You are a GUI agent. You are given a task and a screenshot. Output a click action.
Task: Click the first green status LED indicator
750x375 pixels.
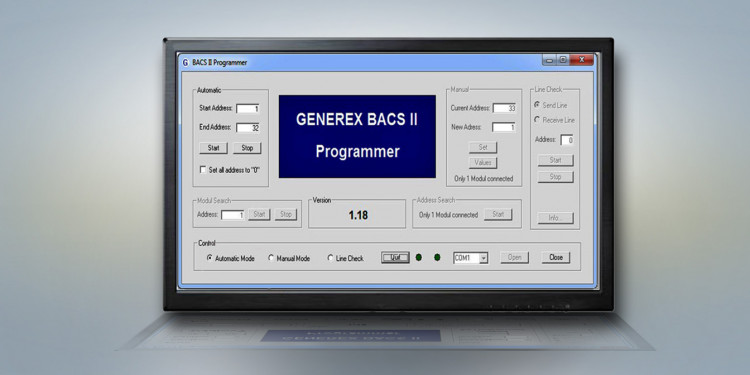click(419, 257)
